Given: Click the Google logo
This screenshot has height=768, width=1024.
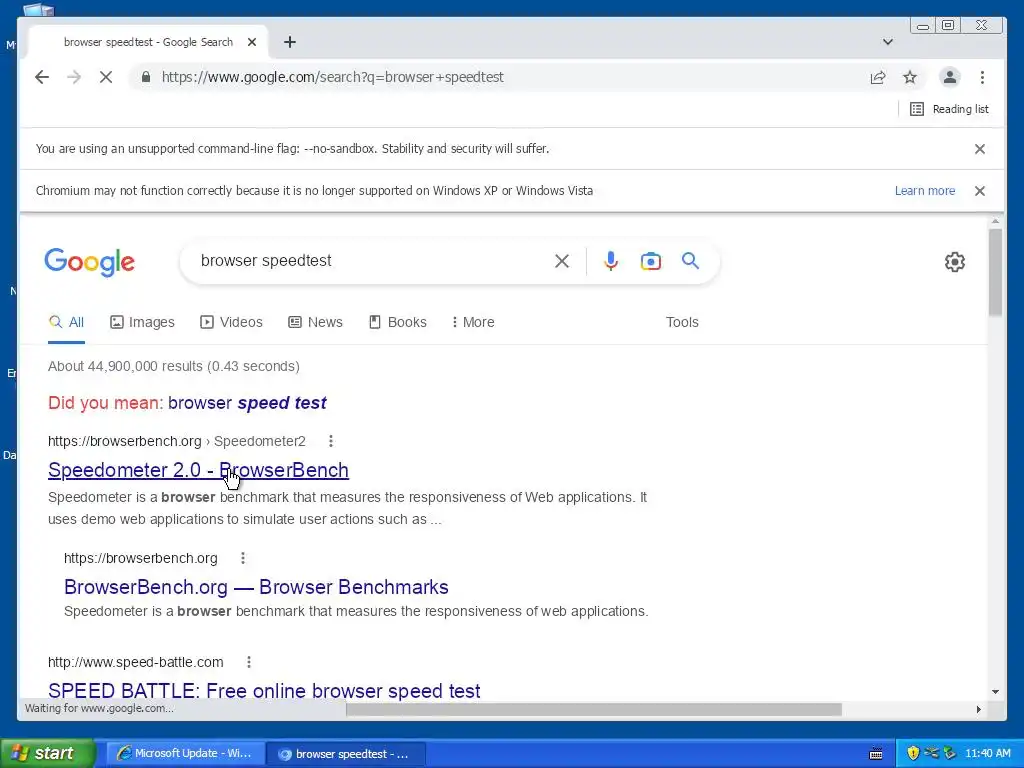Looking at the screenshot, I should [89, 262].
